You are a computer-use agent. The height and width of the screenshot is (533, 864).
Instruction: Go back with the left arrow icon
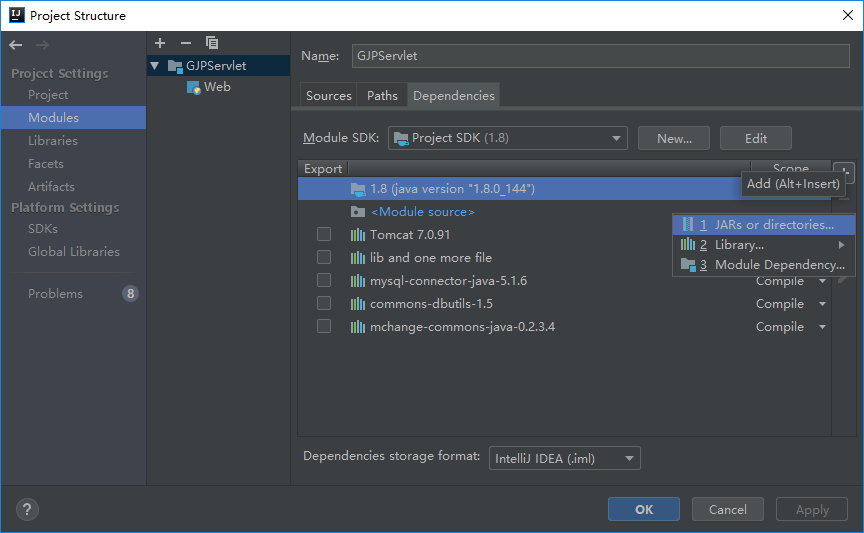[x=15, y=45]
